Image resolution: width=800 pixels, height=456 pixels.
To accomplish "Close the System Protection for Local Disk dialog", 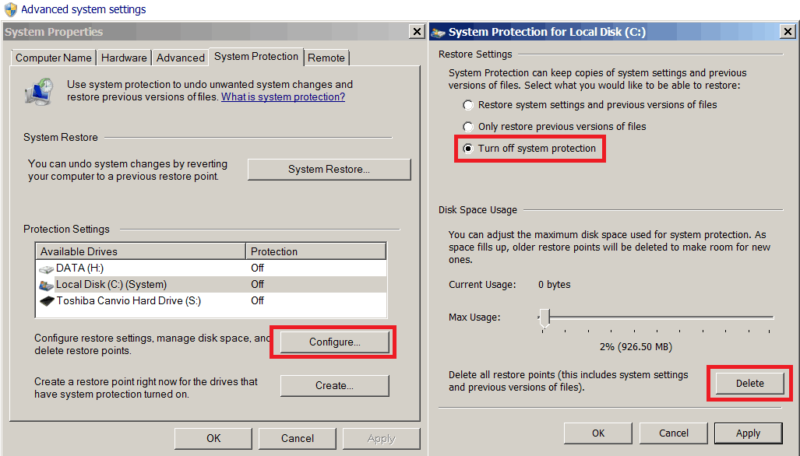I will (788, 32).
